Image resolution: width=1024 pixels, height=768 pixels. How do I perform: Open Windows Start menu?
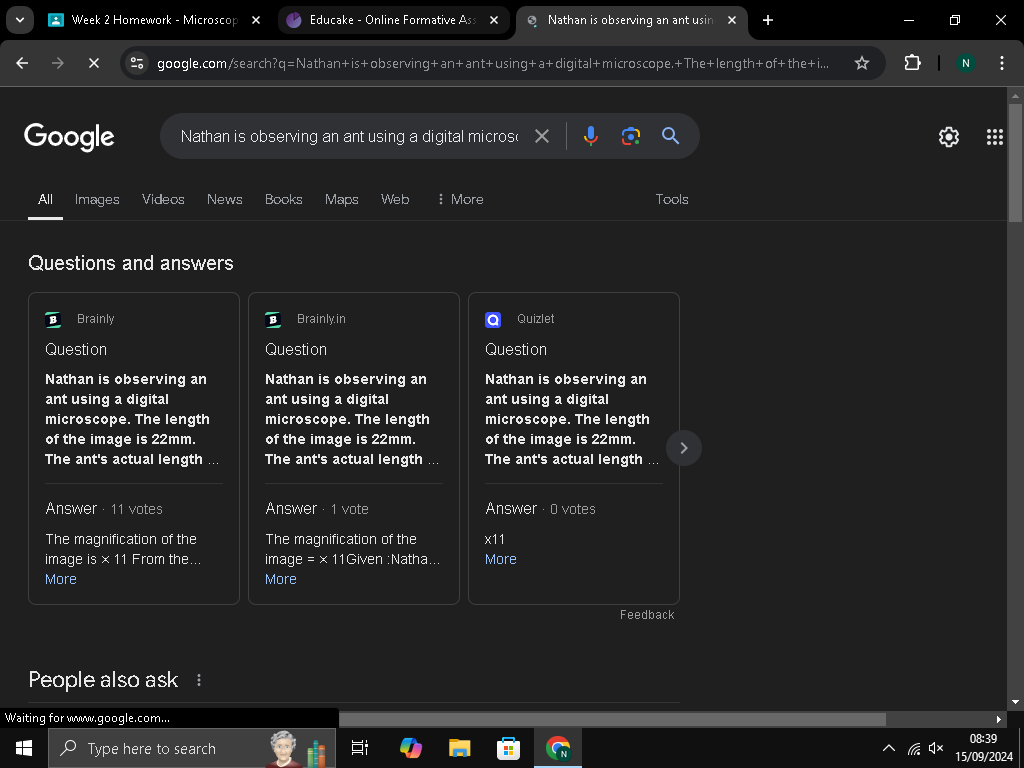pos(24,748)
